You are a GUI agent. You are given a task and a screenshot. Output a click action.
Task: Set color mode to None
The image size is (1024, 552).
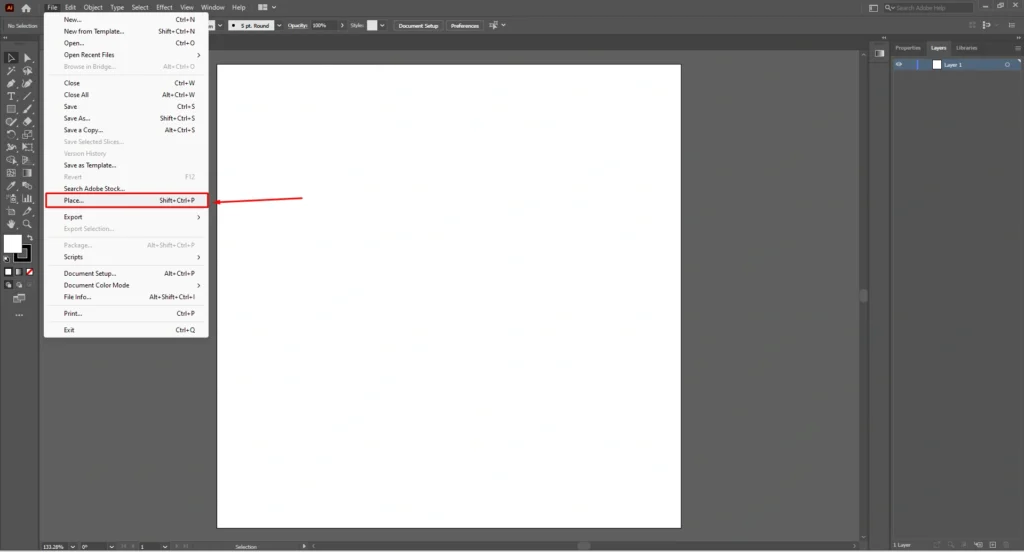click(29, 272)
